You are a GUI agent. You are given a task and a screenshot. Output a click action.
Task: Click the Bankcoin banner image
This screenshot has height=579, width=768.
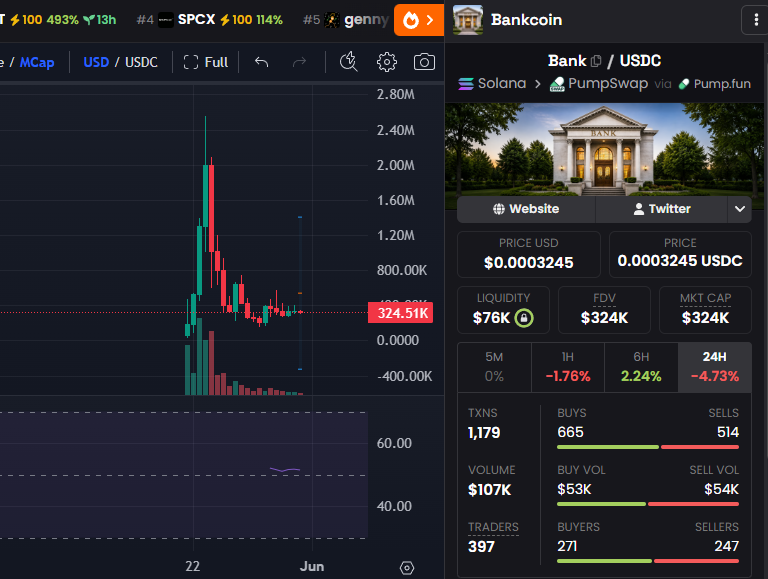604,149
